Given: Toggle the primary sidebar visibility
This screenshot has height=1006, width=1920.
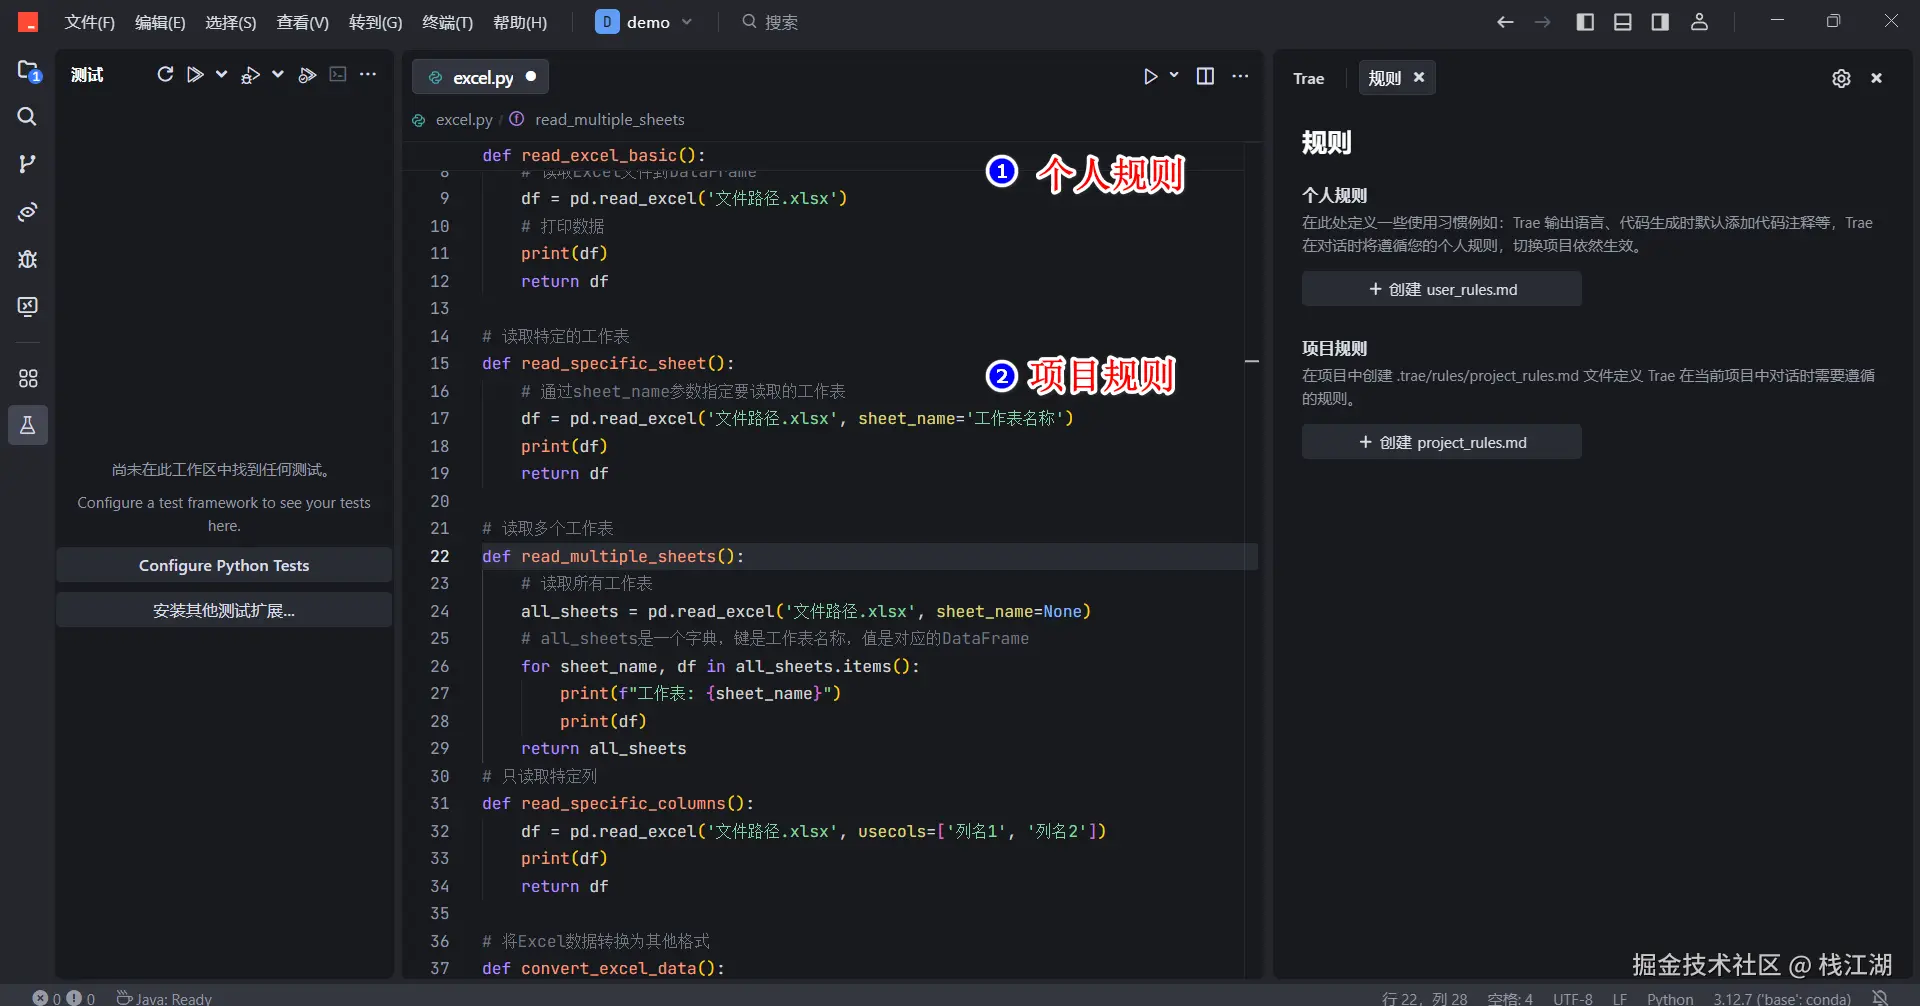Looking at the screenshot, I should coord(1585,22).
